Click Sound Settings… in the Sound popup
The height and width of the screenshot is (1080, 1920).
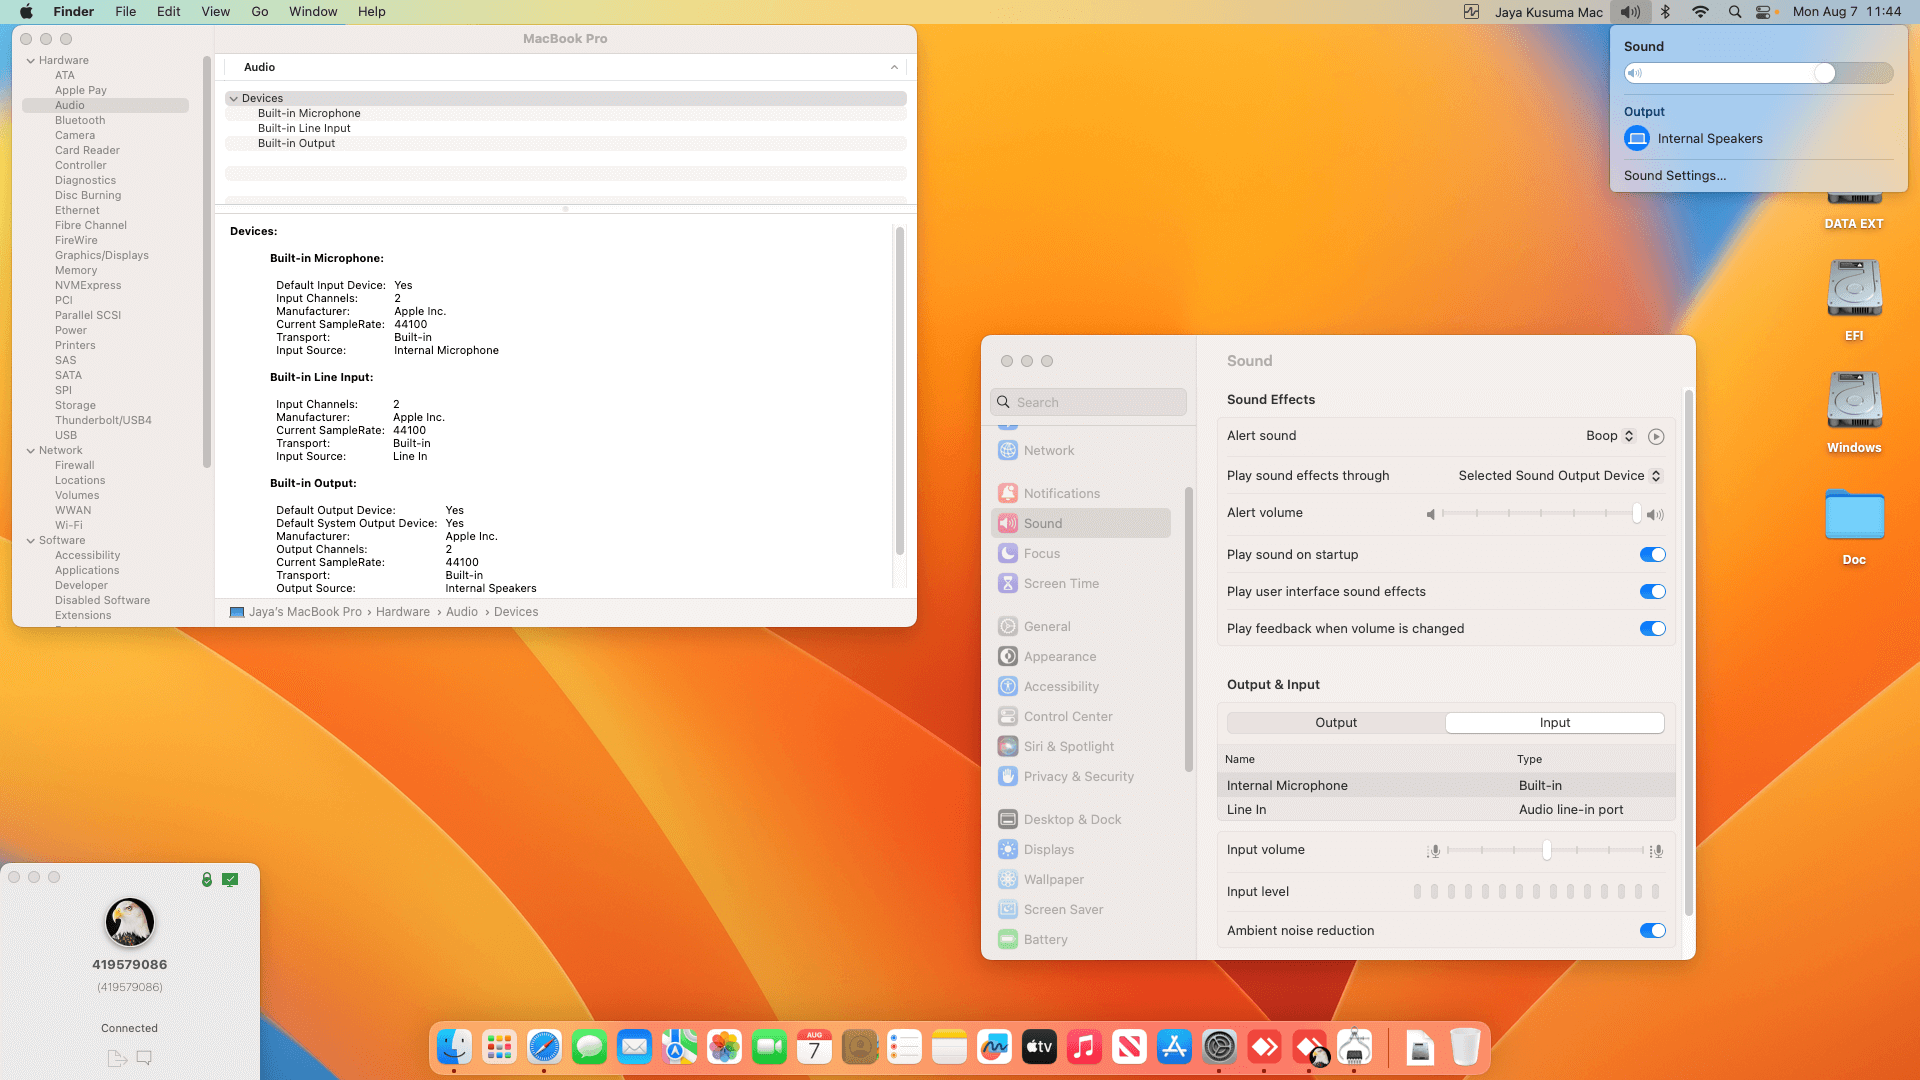pos(1674,176)
